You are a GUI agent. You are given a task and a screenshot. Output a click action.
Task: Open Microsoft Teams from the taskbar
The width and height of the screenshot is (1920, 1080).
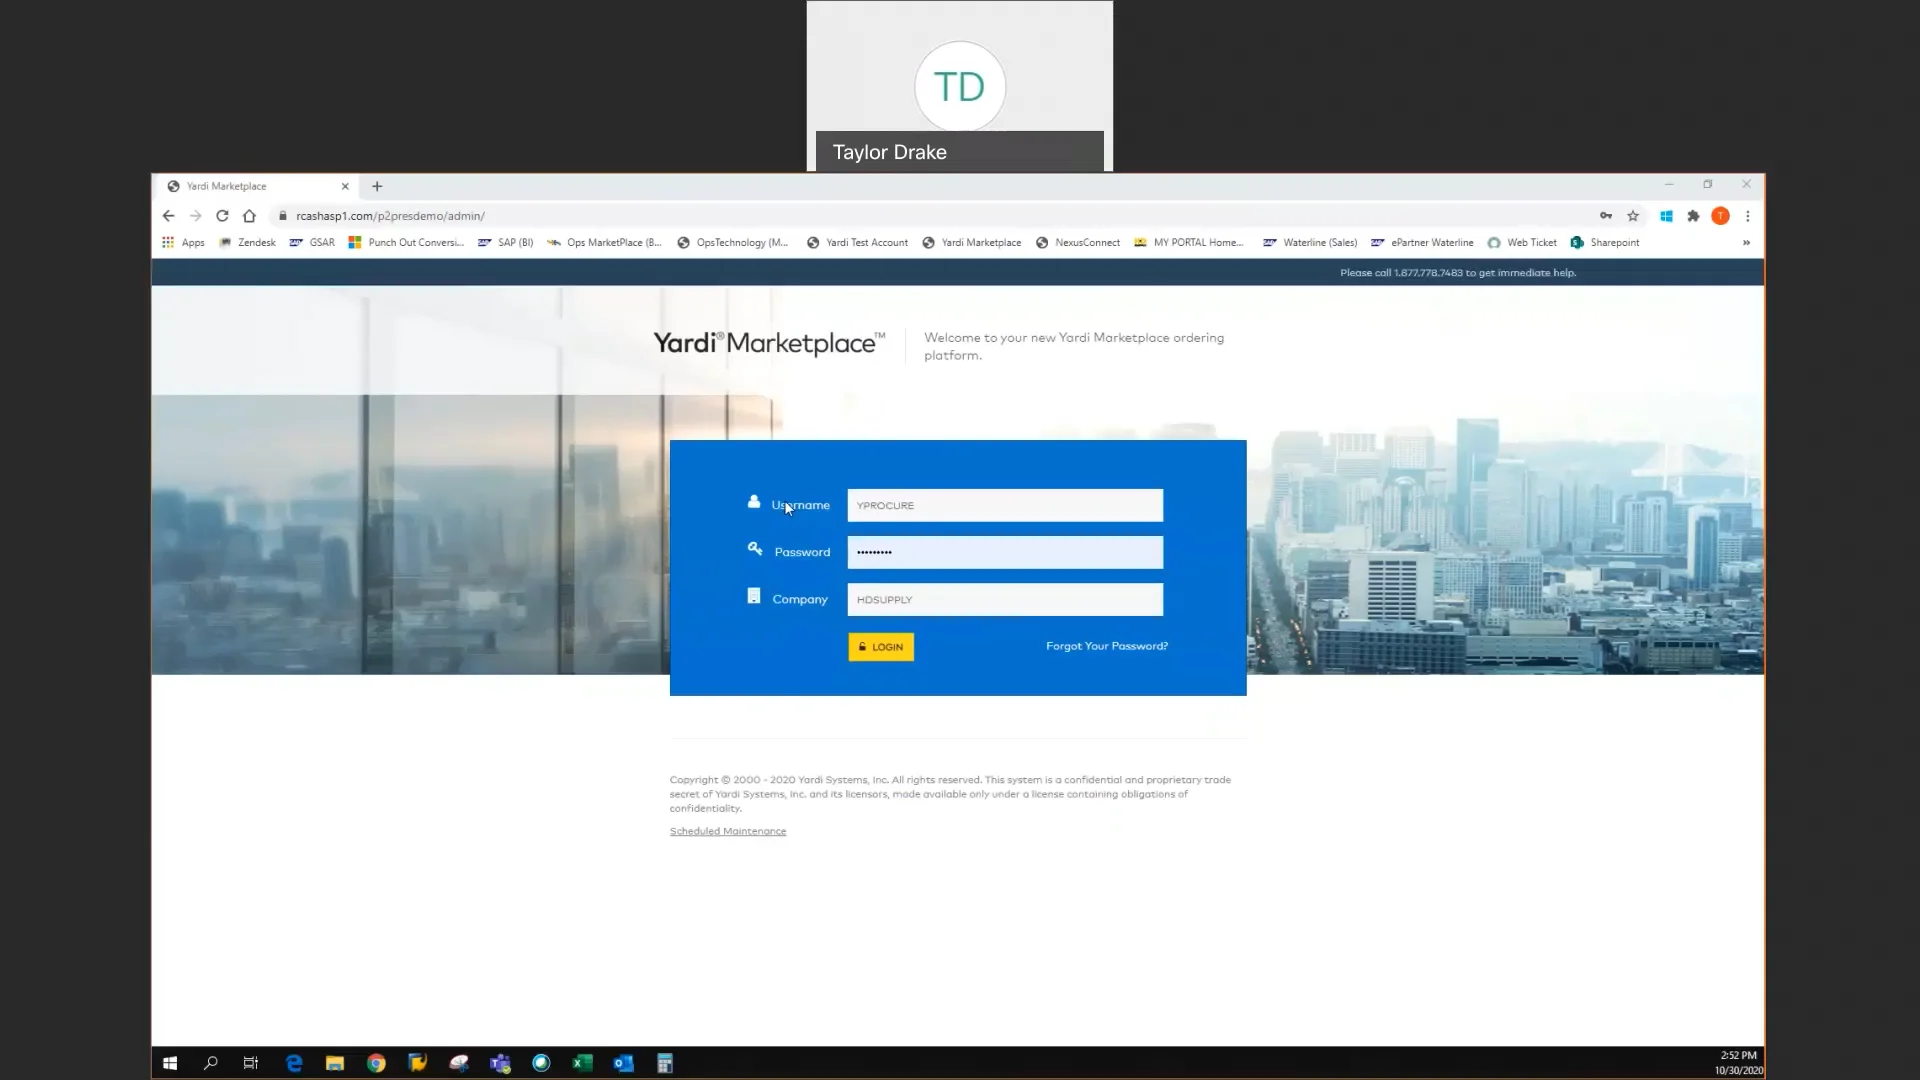(500, 1063)
